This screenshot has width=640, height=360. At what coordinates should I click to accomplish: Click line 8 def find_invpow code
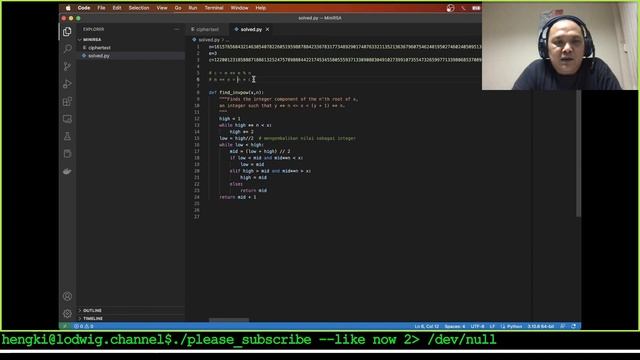[x=236, y=93]
